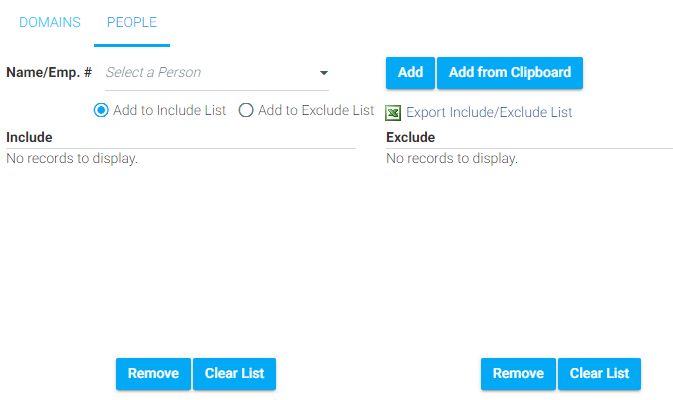
Task: Click the Add to Include List label text
Action: (x=170, y=110)
